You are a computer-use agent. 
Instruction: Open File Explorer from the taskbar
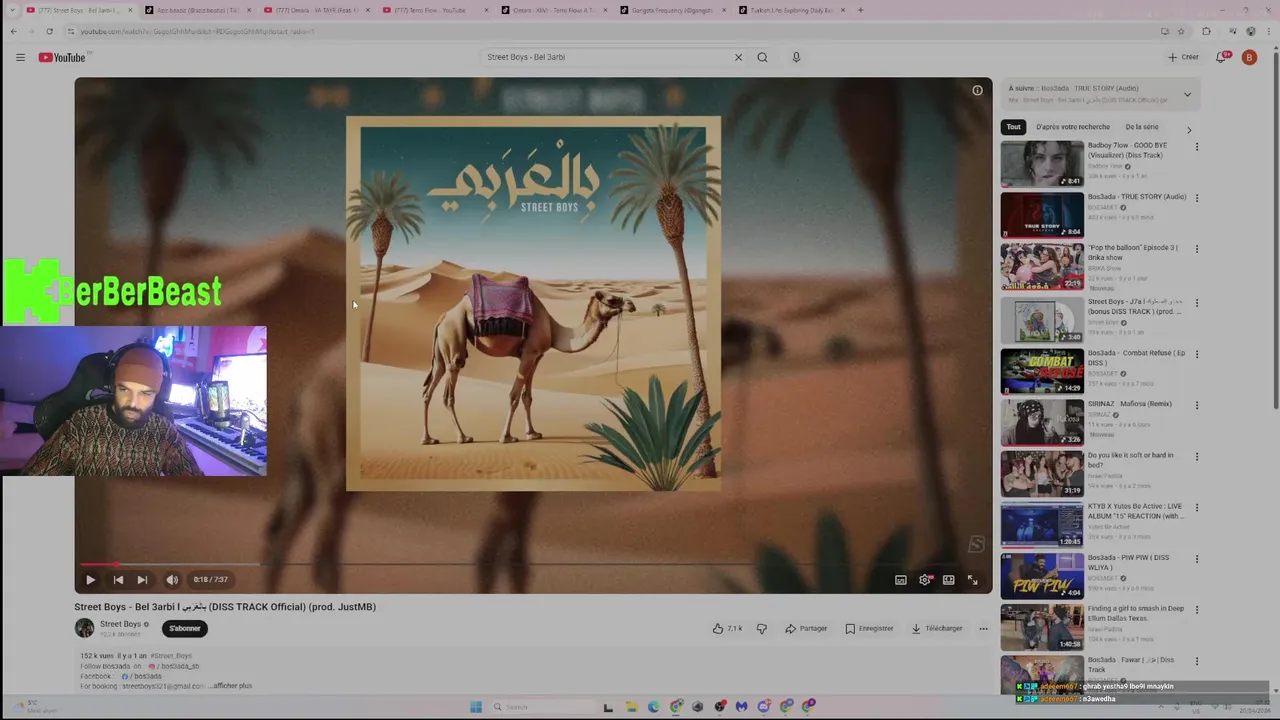click(x=631, y=707)
